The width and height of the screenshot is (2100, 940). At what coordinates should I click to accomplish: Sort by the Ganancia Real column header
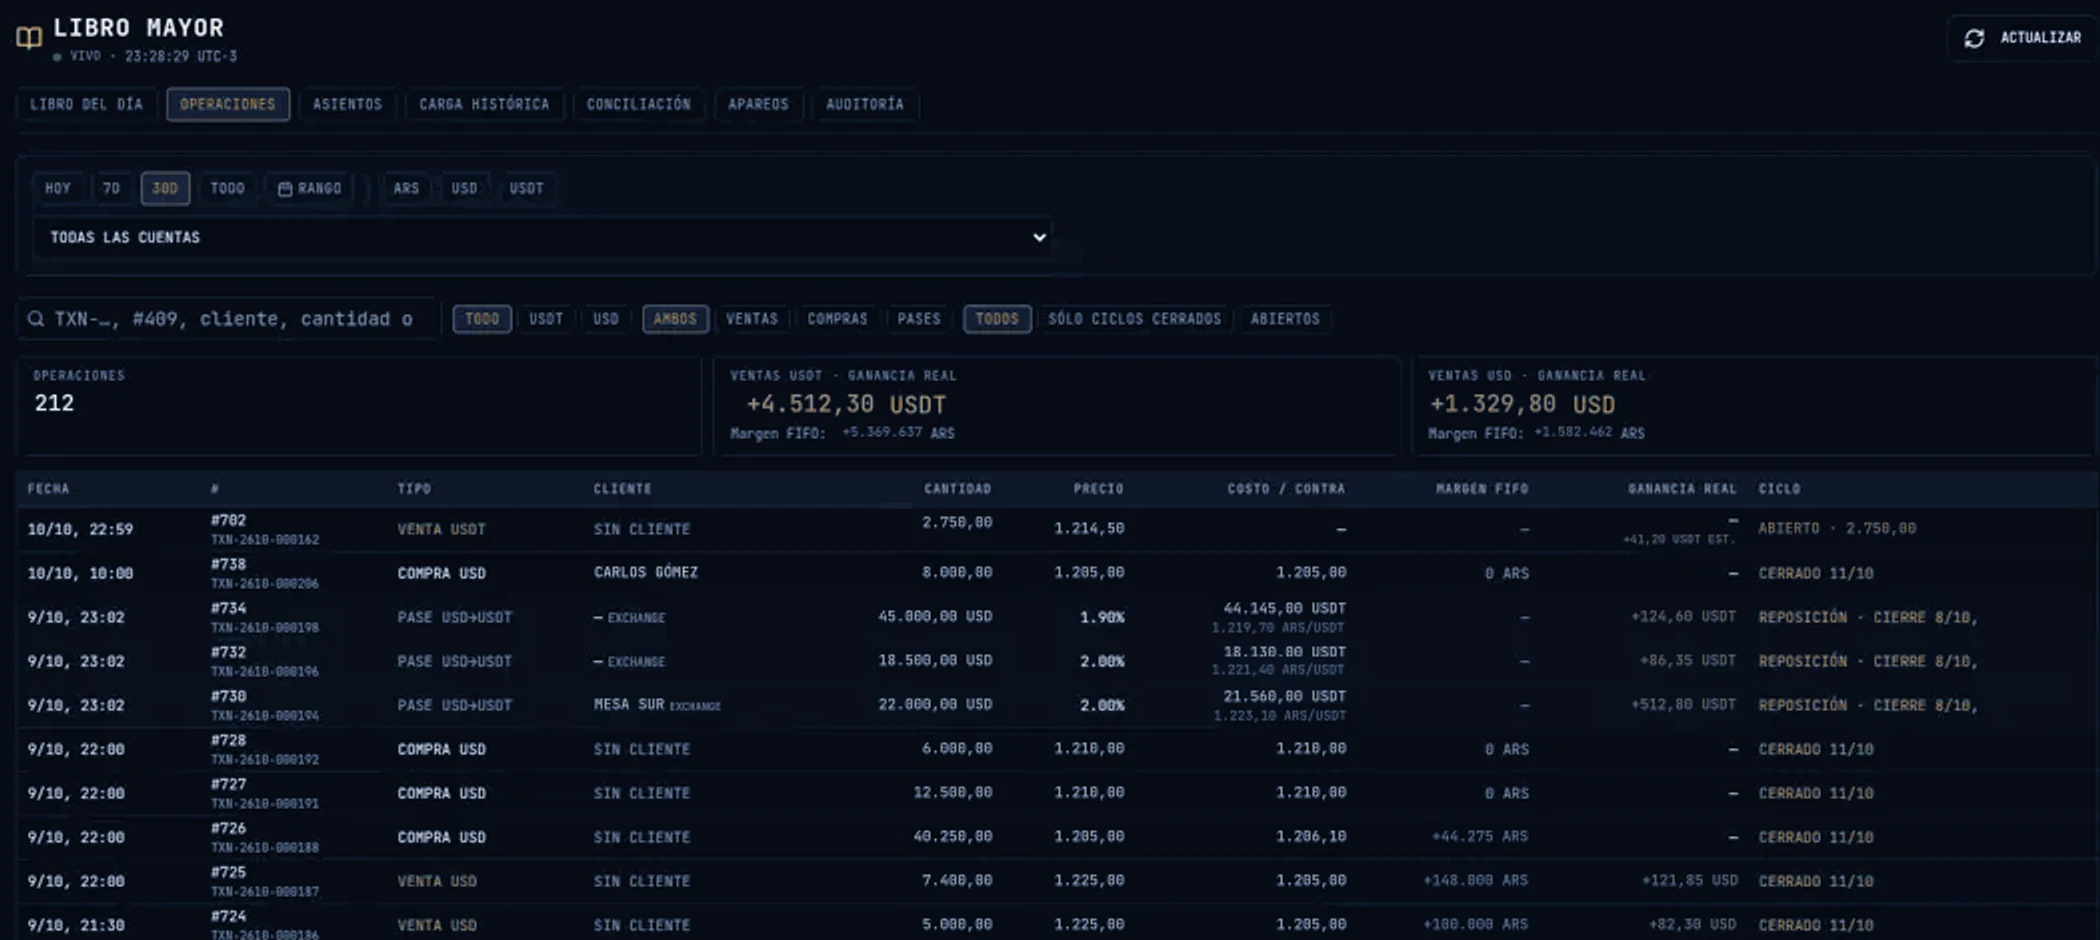pos(1681,489)
